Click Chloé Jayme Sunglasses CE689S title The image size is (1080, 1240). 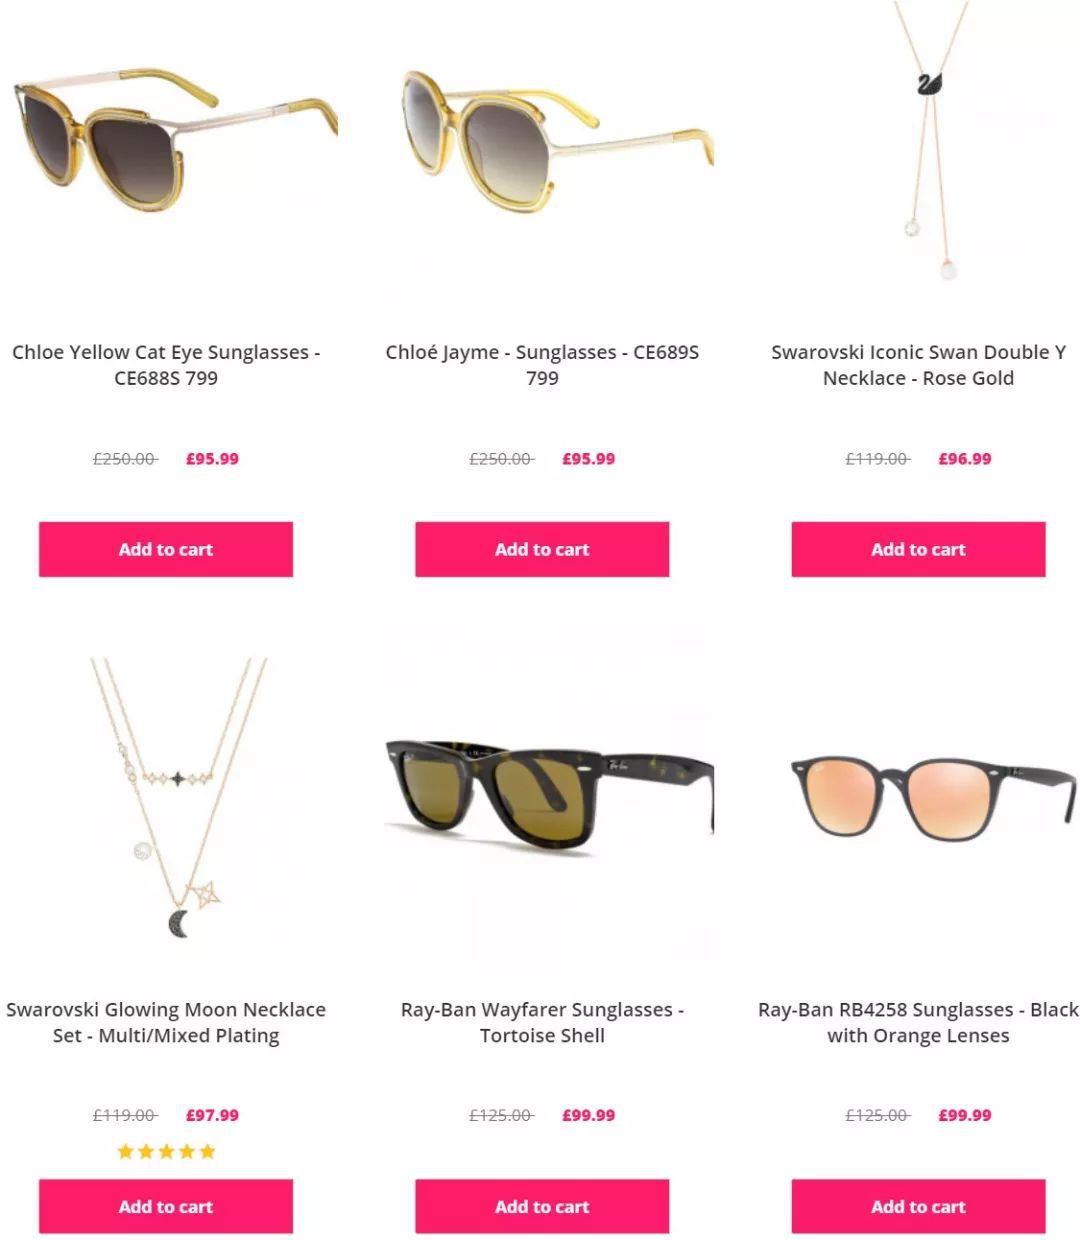(x=542, y=365)
